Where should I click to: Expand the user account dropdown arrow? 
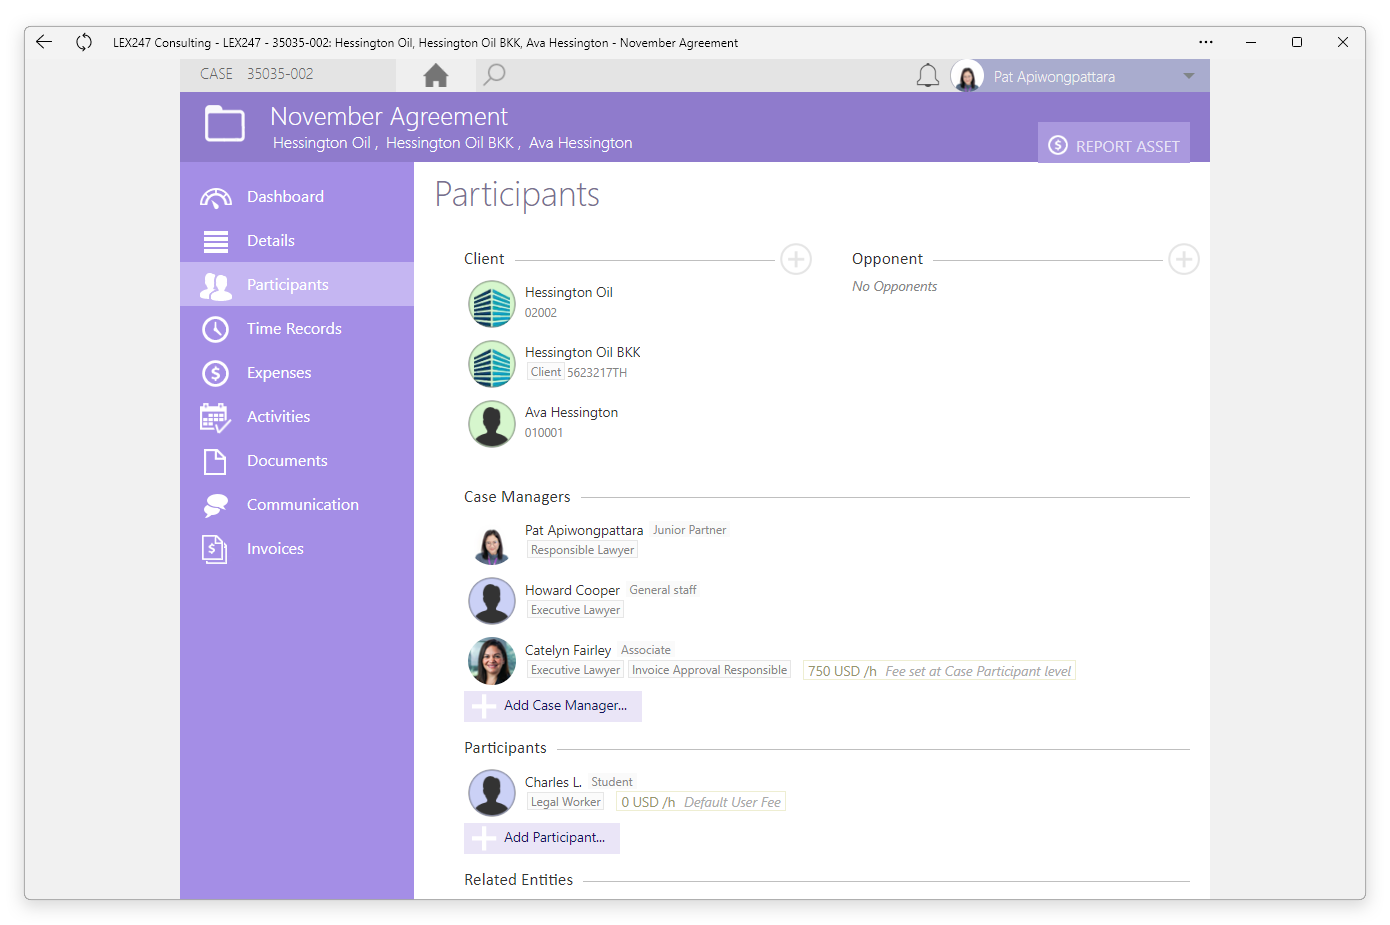[1189, 76]
